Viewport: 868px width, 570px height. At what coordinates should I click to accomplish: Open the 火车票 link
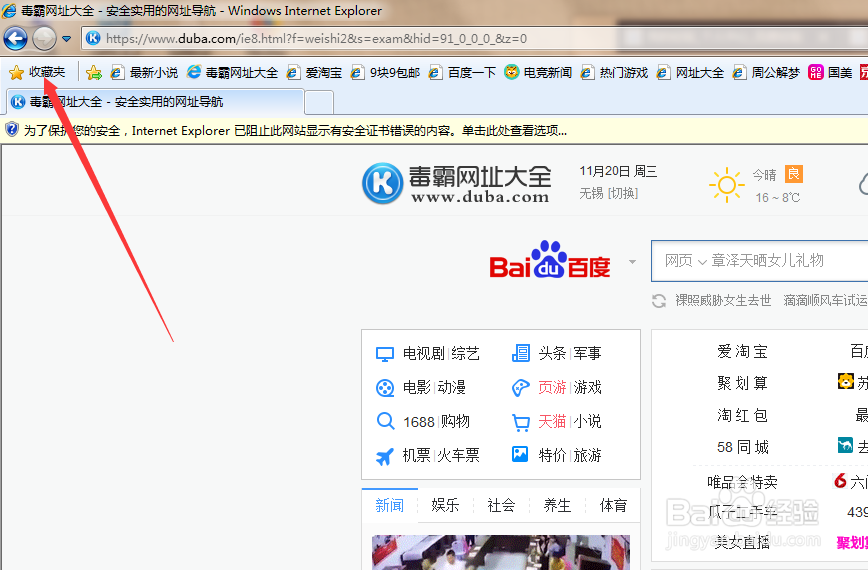coord(458,455)
